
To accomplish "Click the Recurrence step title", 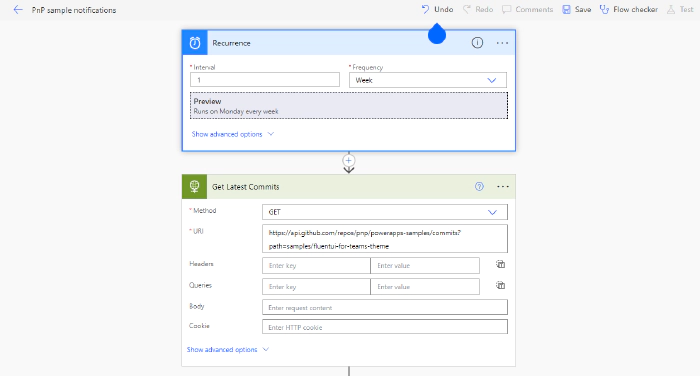I will [x=231, y=43].
